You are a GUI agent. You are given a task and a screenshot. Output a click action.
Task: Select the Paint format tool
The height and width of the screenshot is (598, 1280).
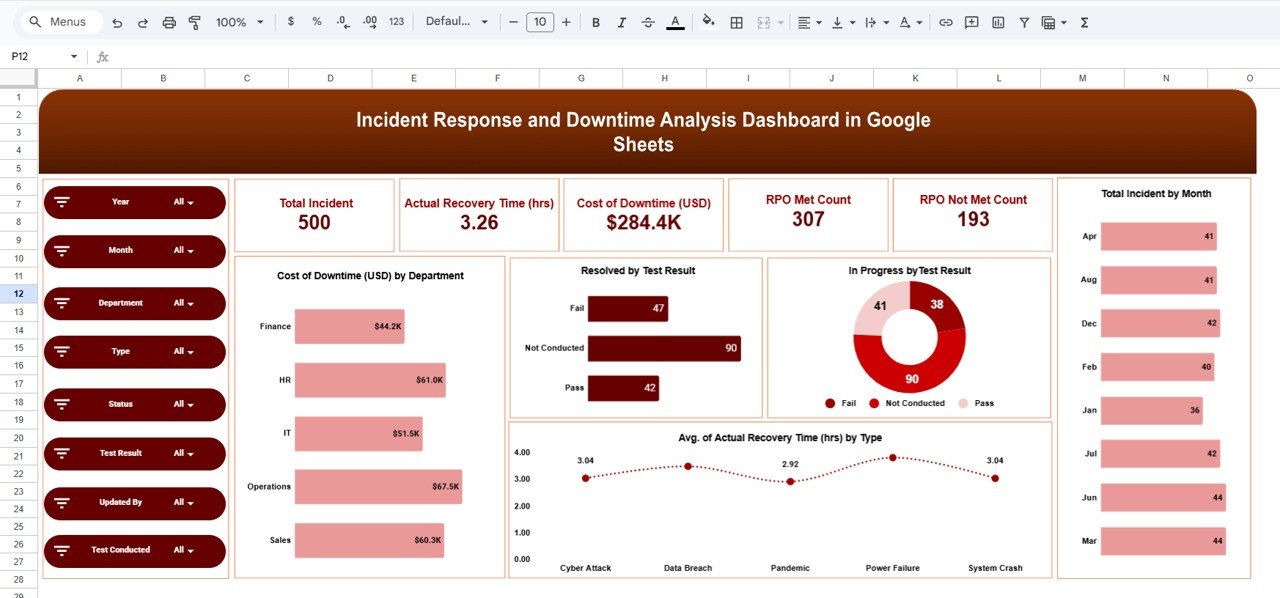pyautogui.click(x=194, y=22)
